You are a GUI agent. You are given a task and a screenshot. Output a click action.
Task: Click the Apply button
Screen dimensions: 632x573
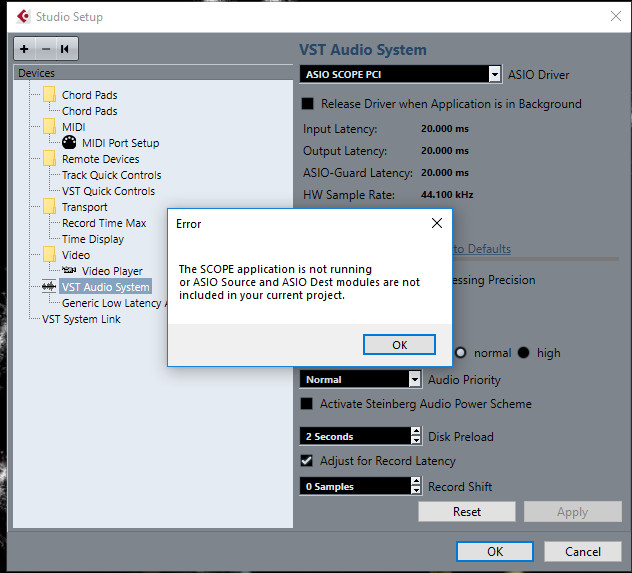tap(572, 511)
